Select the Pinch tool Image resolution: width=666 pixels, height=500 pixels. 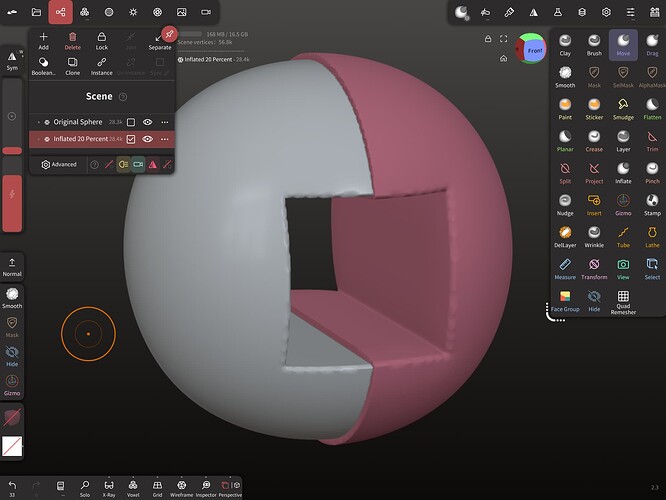coord(652,173)
